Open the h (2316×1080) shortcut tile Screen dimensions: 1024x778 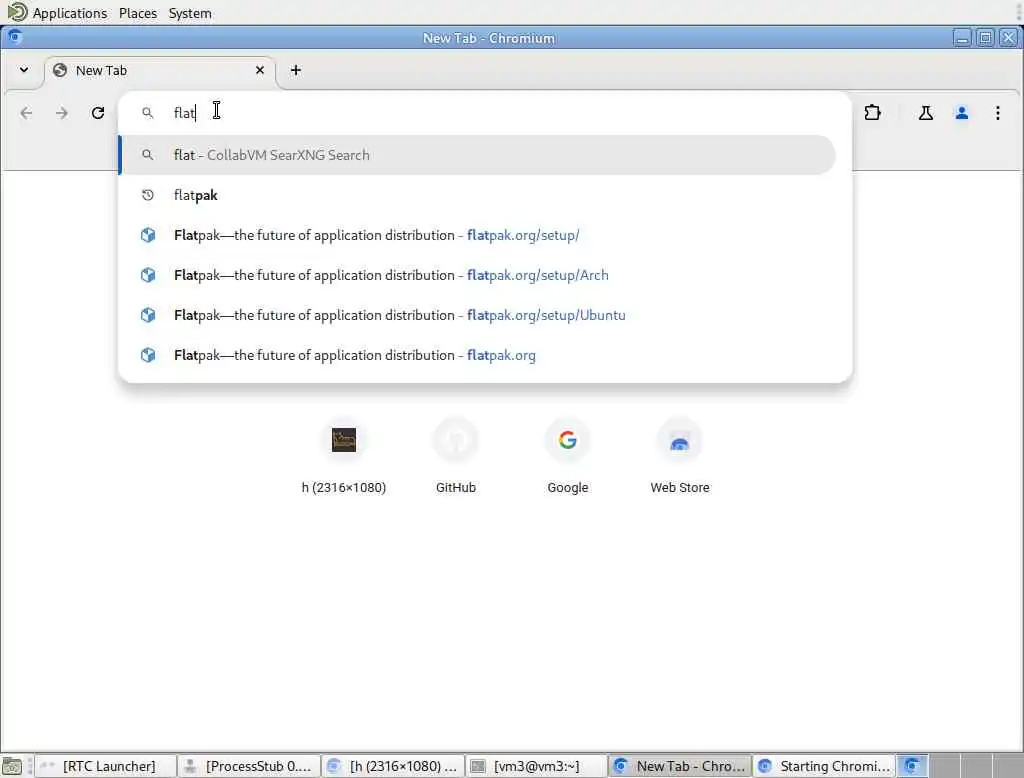[344, 456]
